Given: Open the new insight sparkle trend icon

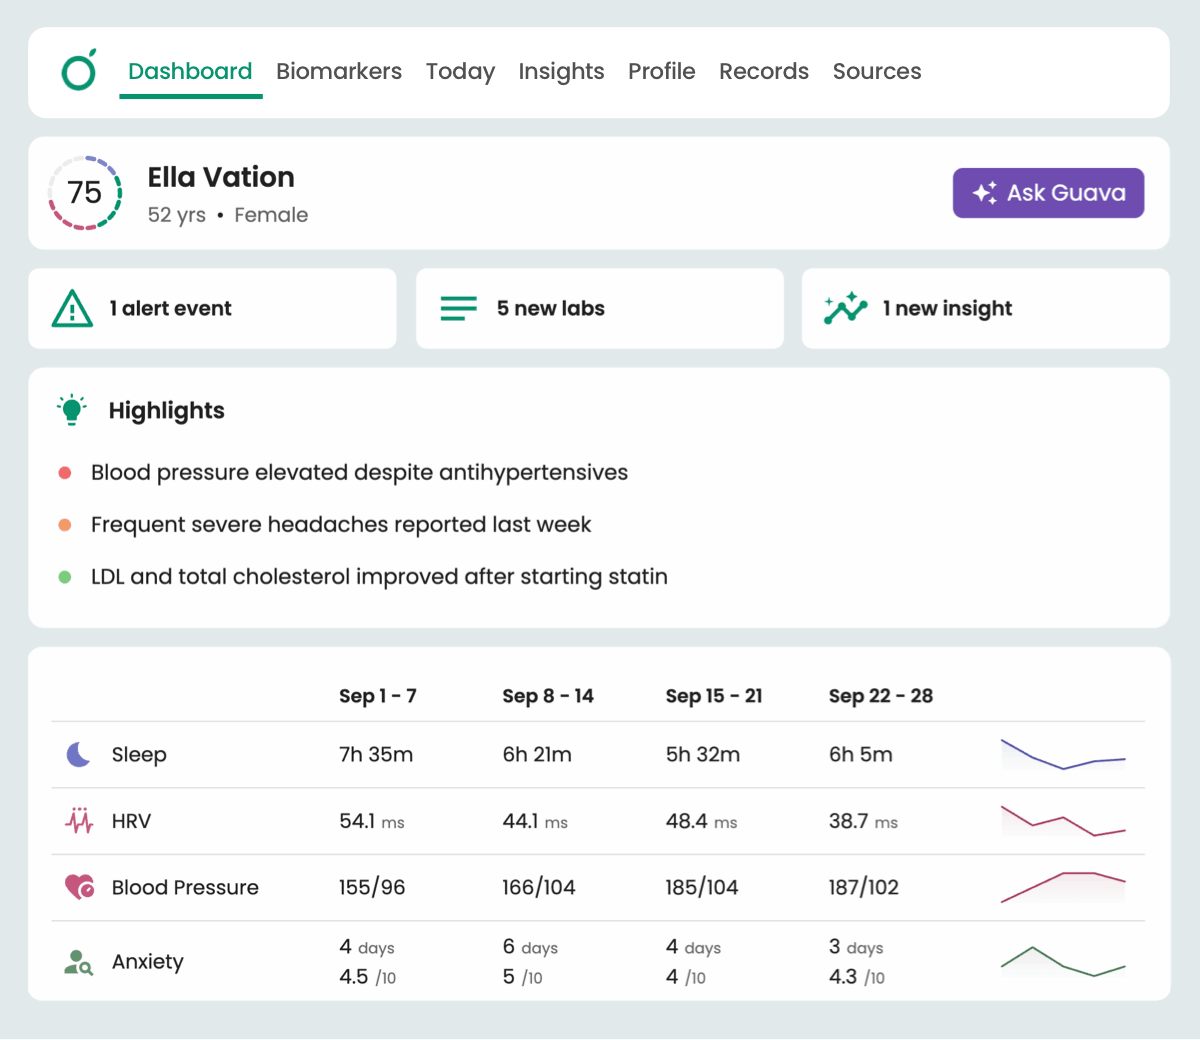Looking at the screenshot, I should [x=845, y=308].
